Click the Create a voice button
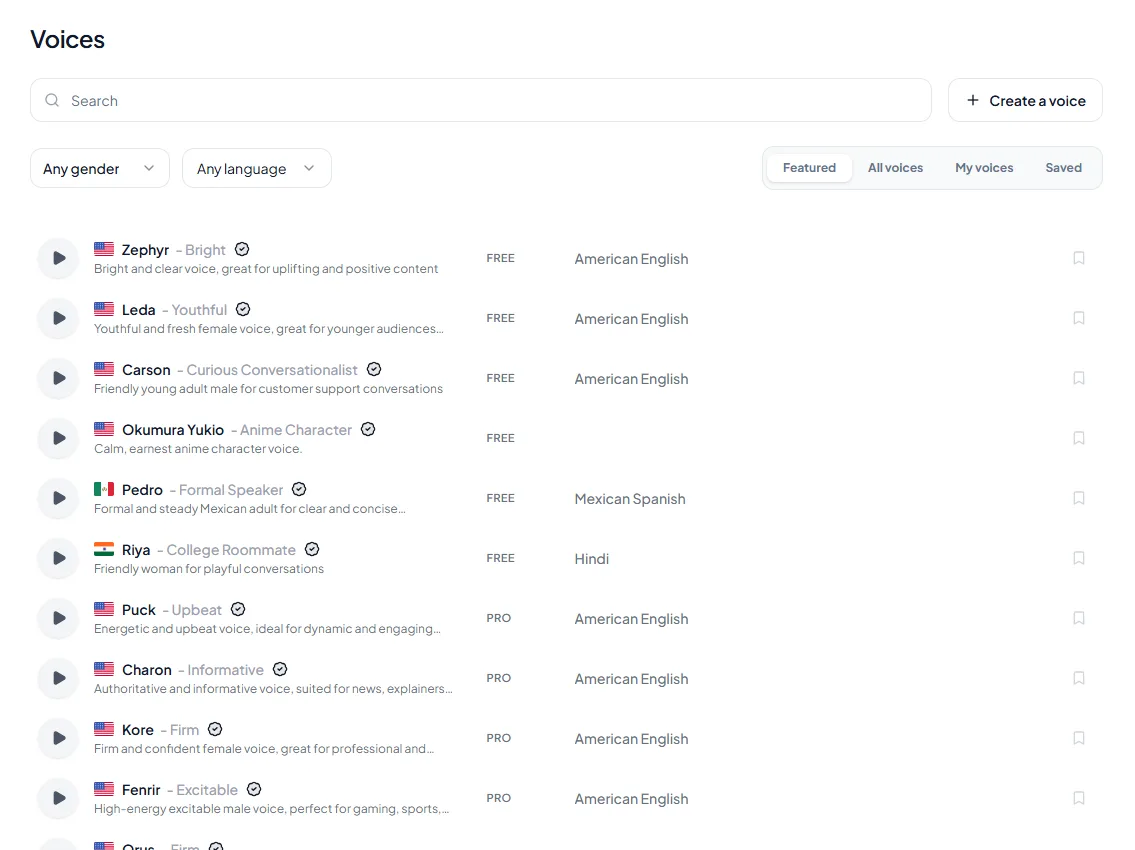The width and height of the screenshot is (1135, 850). coord(1025,101)
